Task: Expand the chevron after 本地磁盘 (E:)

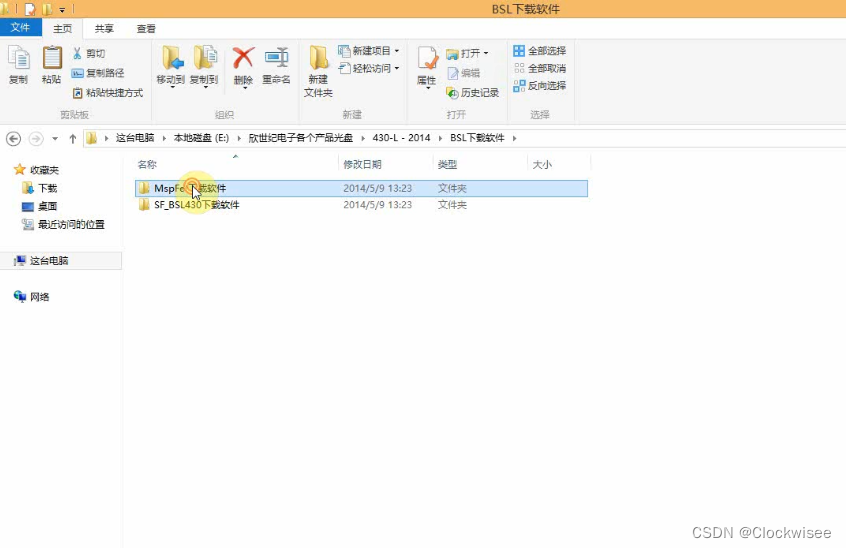Action: 239,138
